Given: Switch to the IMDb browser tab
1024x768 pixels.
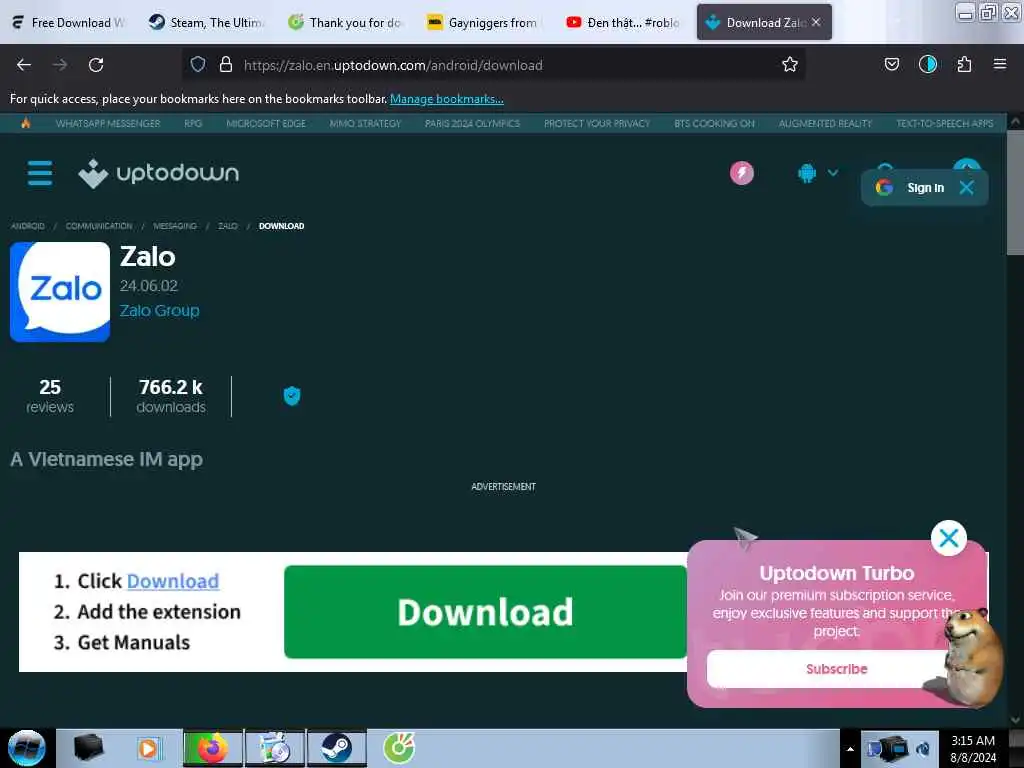Looking at the screenshot, I should 485,22.
